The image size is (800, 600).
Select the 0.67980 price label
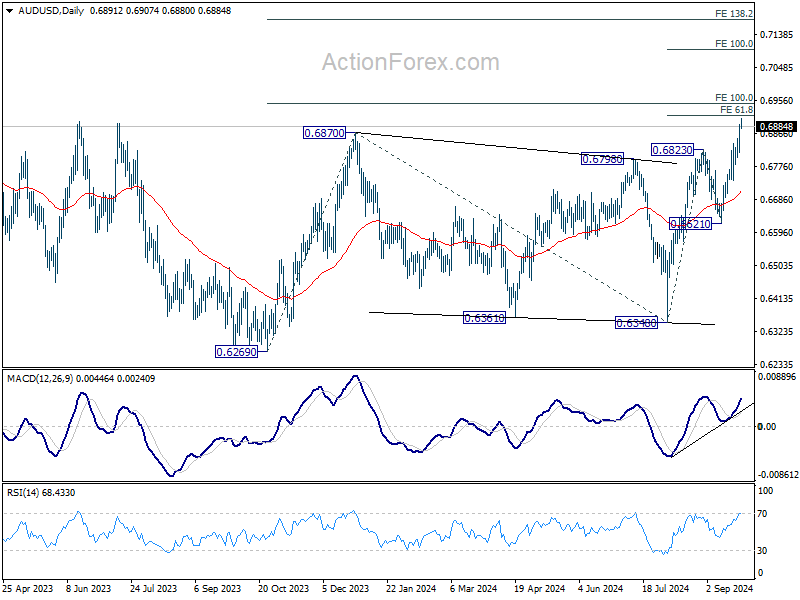pyautogui.click(x=603, y=159)
